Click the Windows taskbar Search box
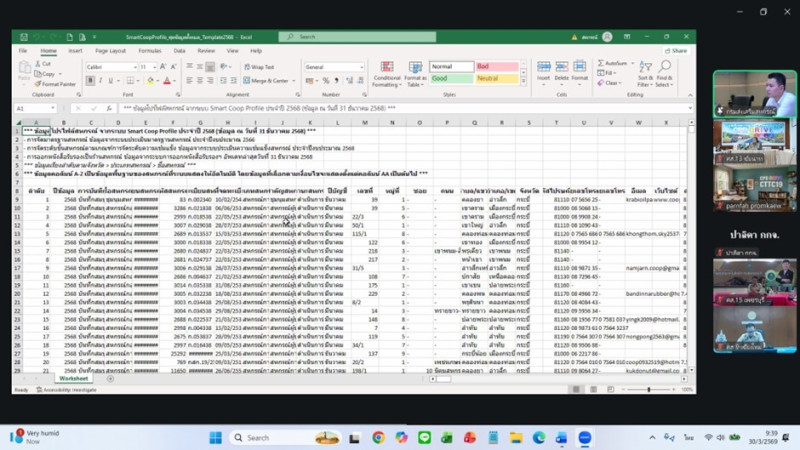This screenshot has height=450, width=800. tap(275, 437)
